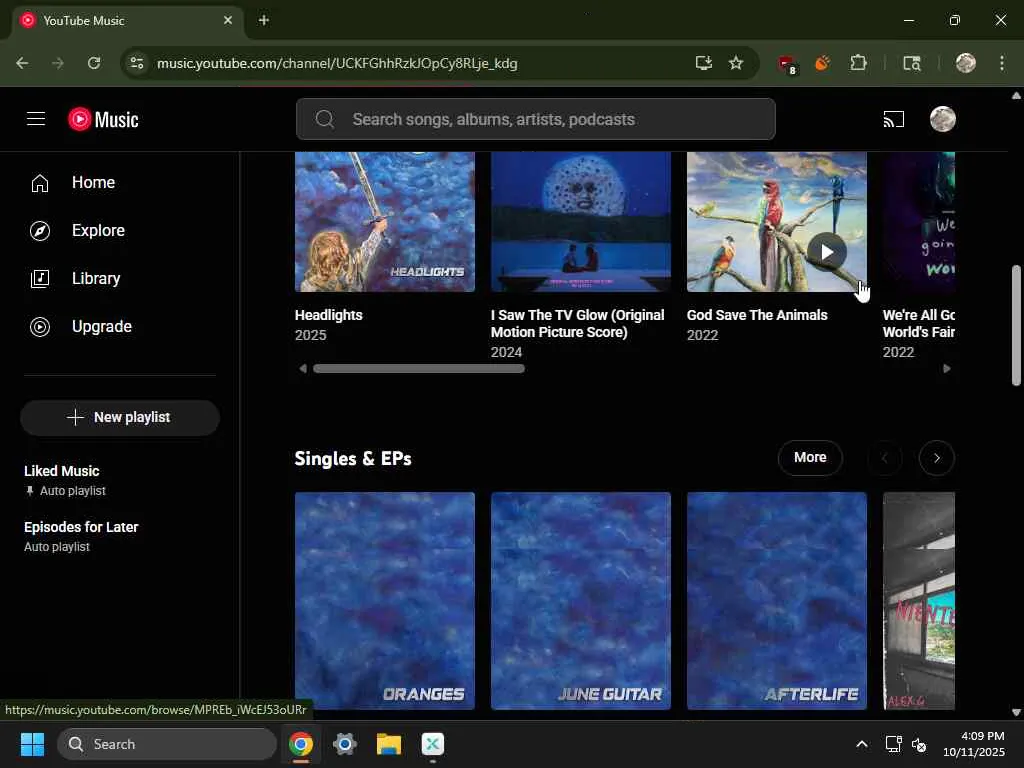Open the Extensions puzzle icon
The height and width of the screenshot is (768, 1024).
point(858,63)
